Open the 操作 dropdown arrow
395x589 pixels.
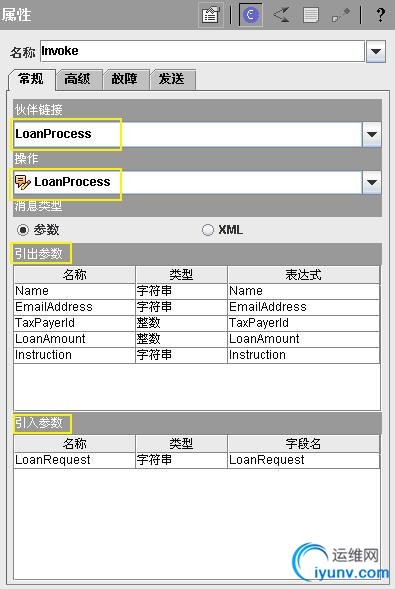click(372, 182)
